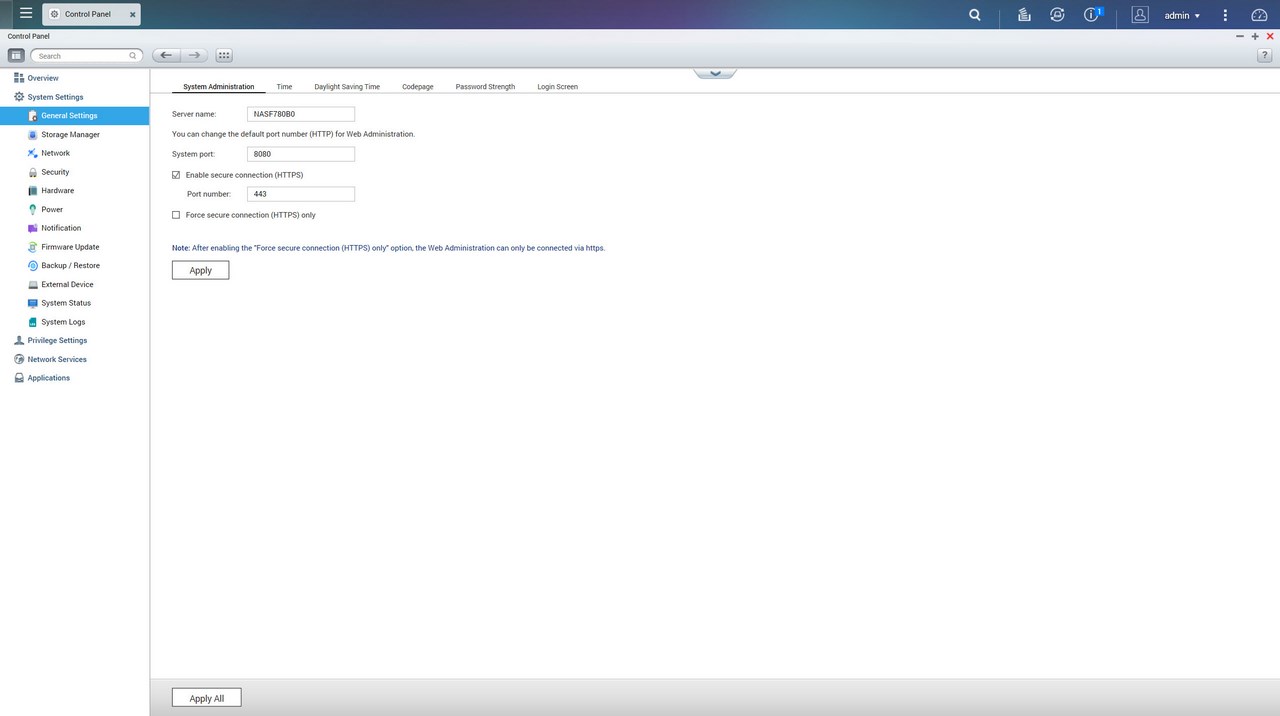Switch to the Codepage tab

click(x=418, y=87)
